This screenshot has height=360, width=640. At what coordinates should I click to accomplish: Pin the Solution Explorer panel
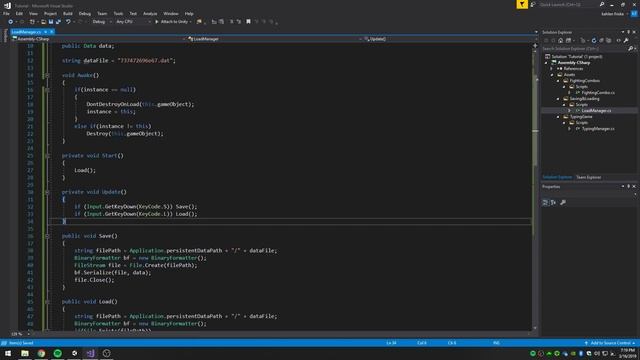pyautogui.click(x=629, y=32)
